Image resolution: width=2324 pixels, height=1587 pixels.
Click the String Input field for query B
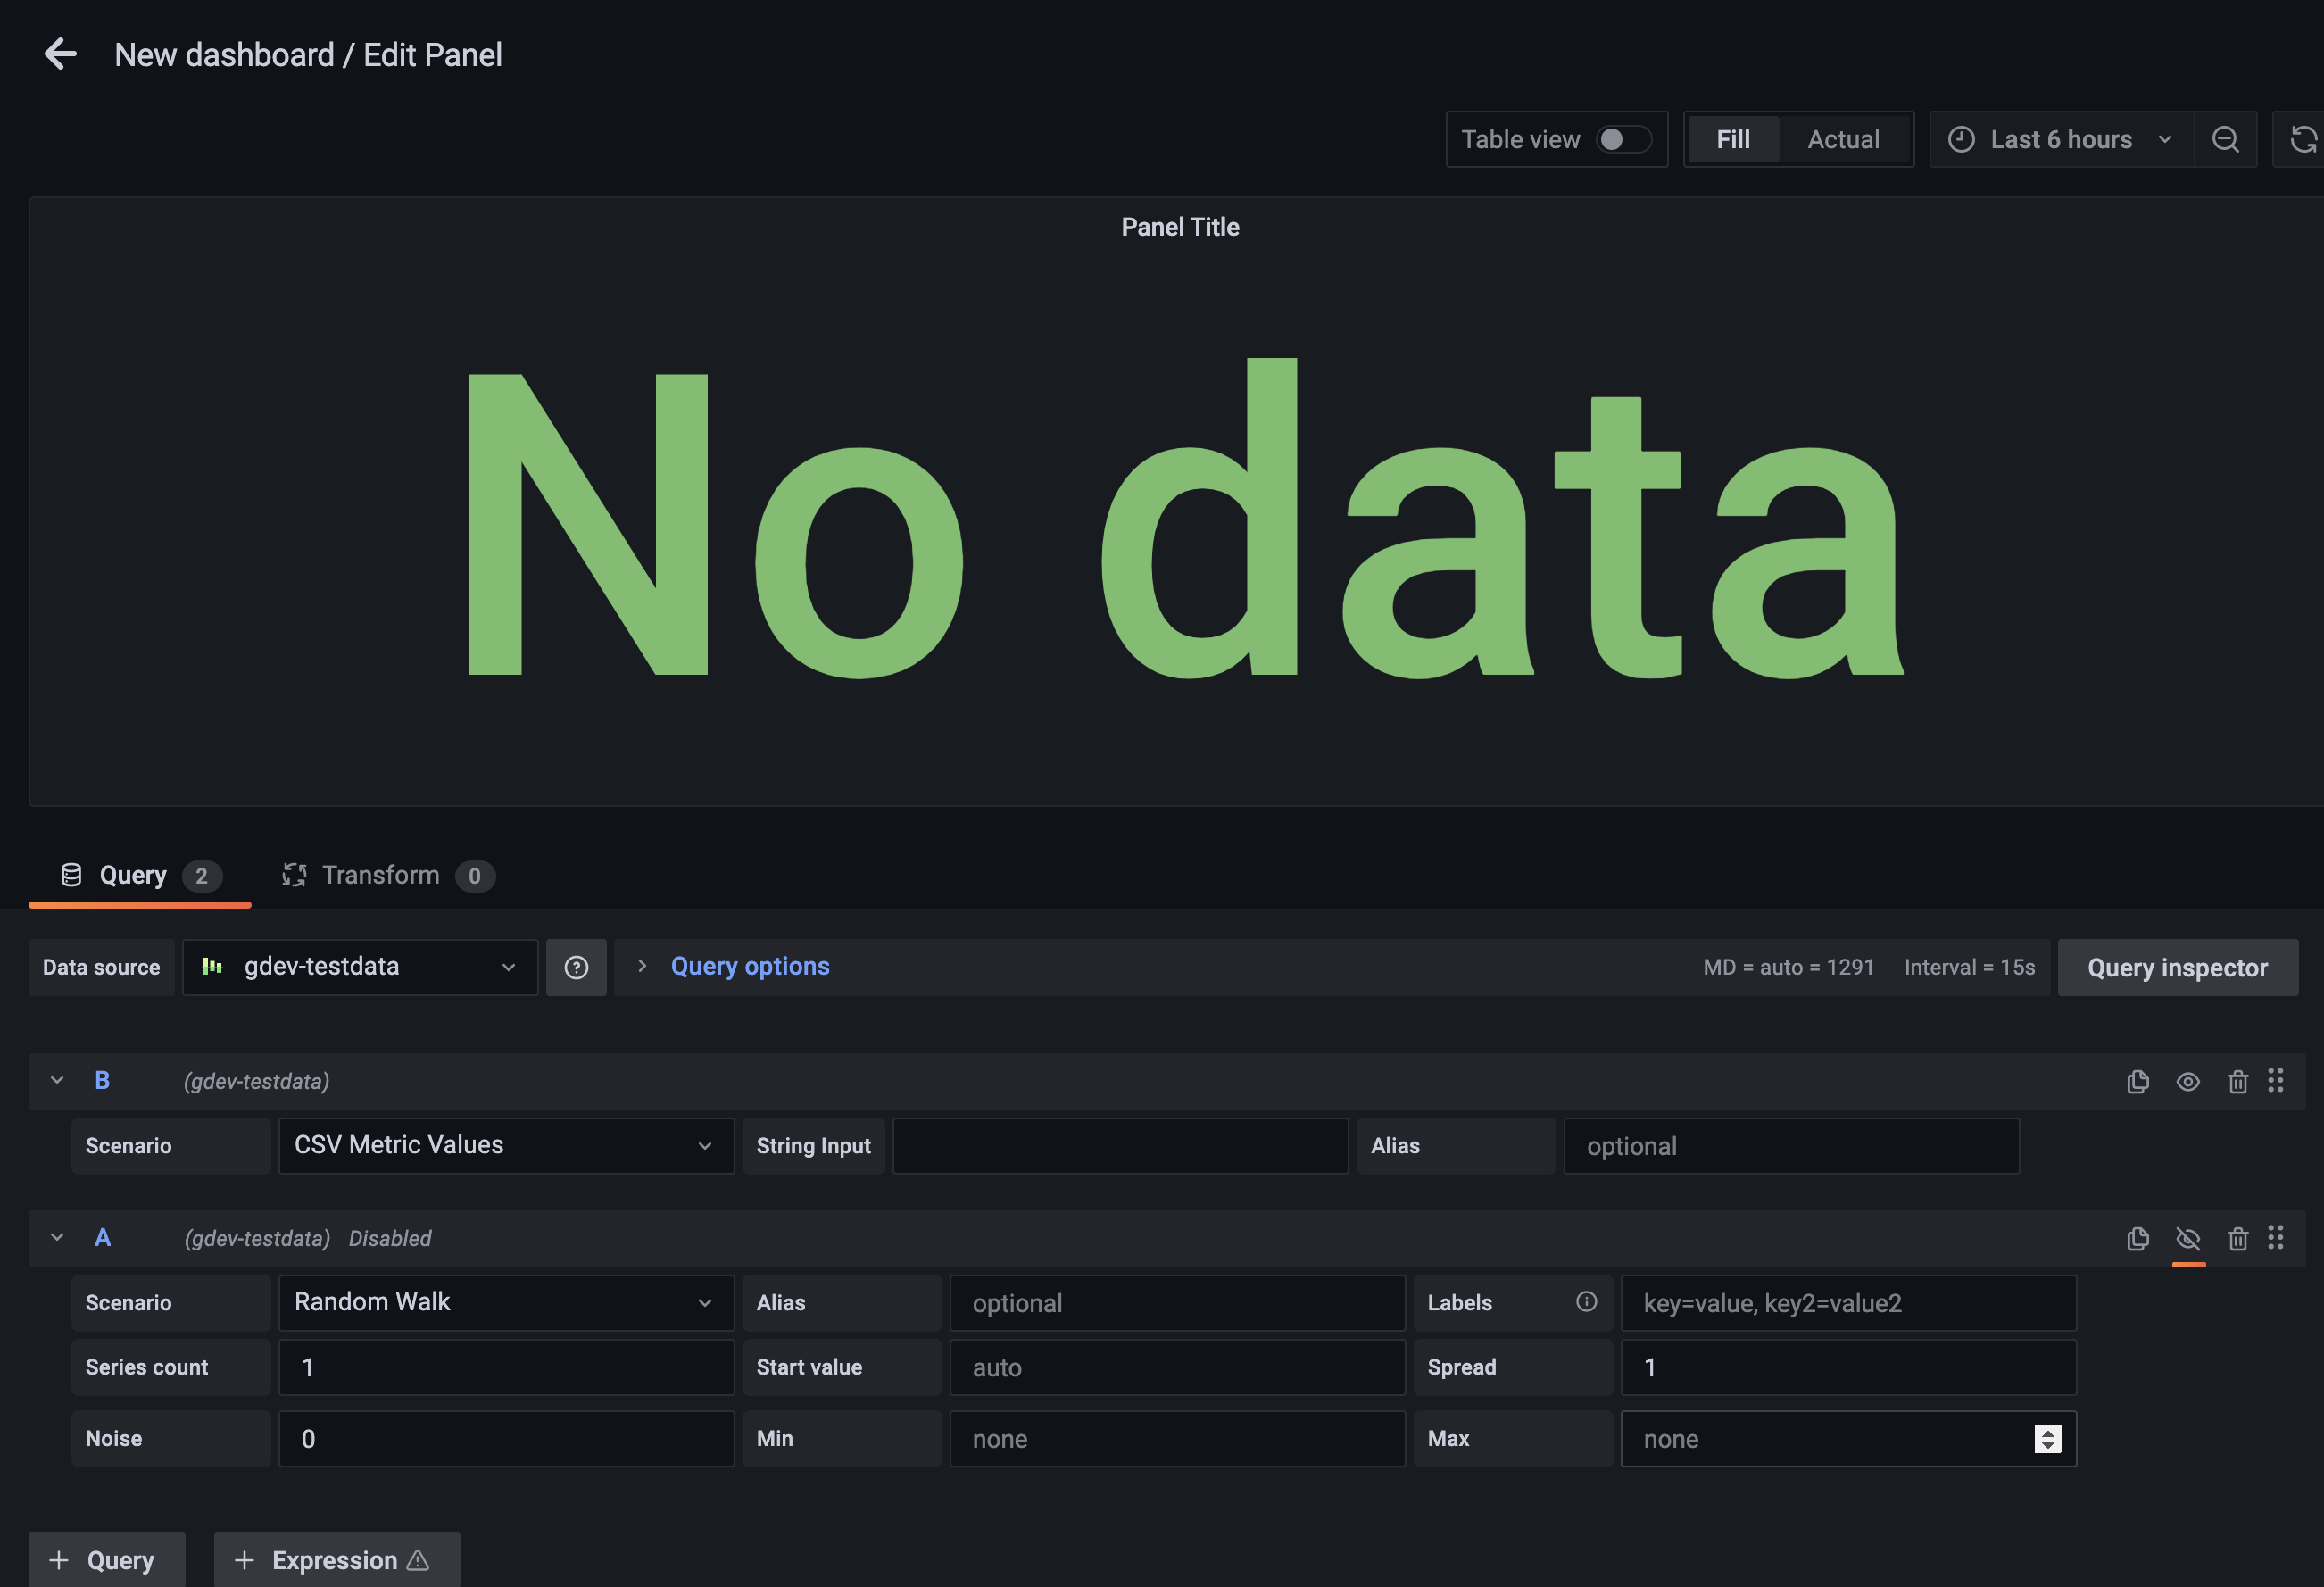point(1120,1145)
